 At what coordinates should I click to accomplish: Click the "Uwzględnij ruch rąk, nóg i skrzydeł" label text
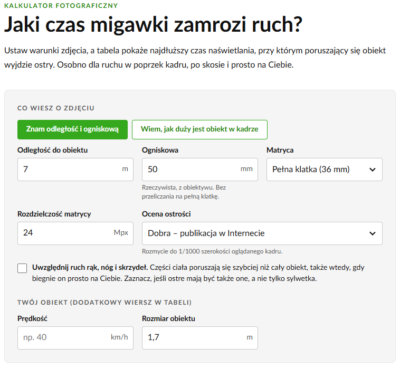point(90,267)
